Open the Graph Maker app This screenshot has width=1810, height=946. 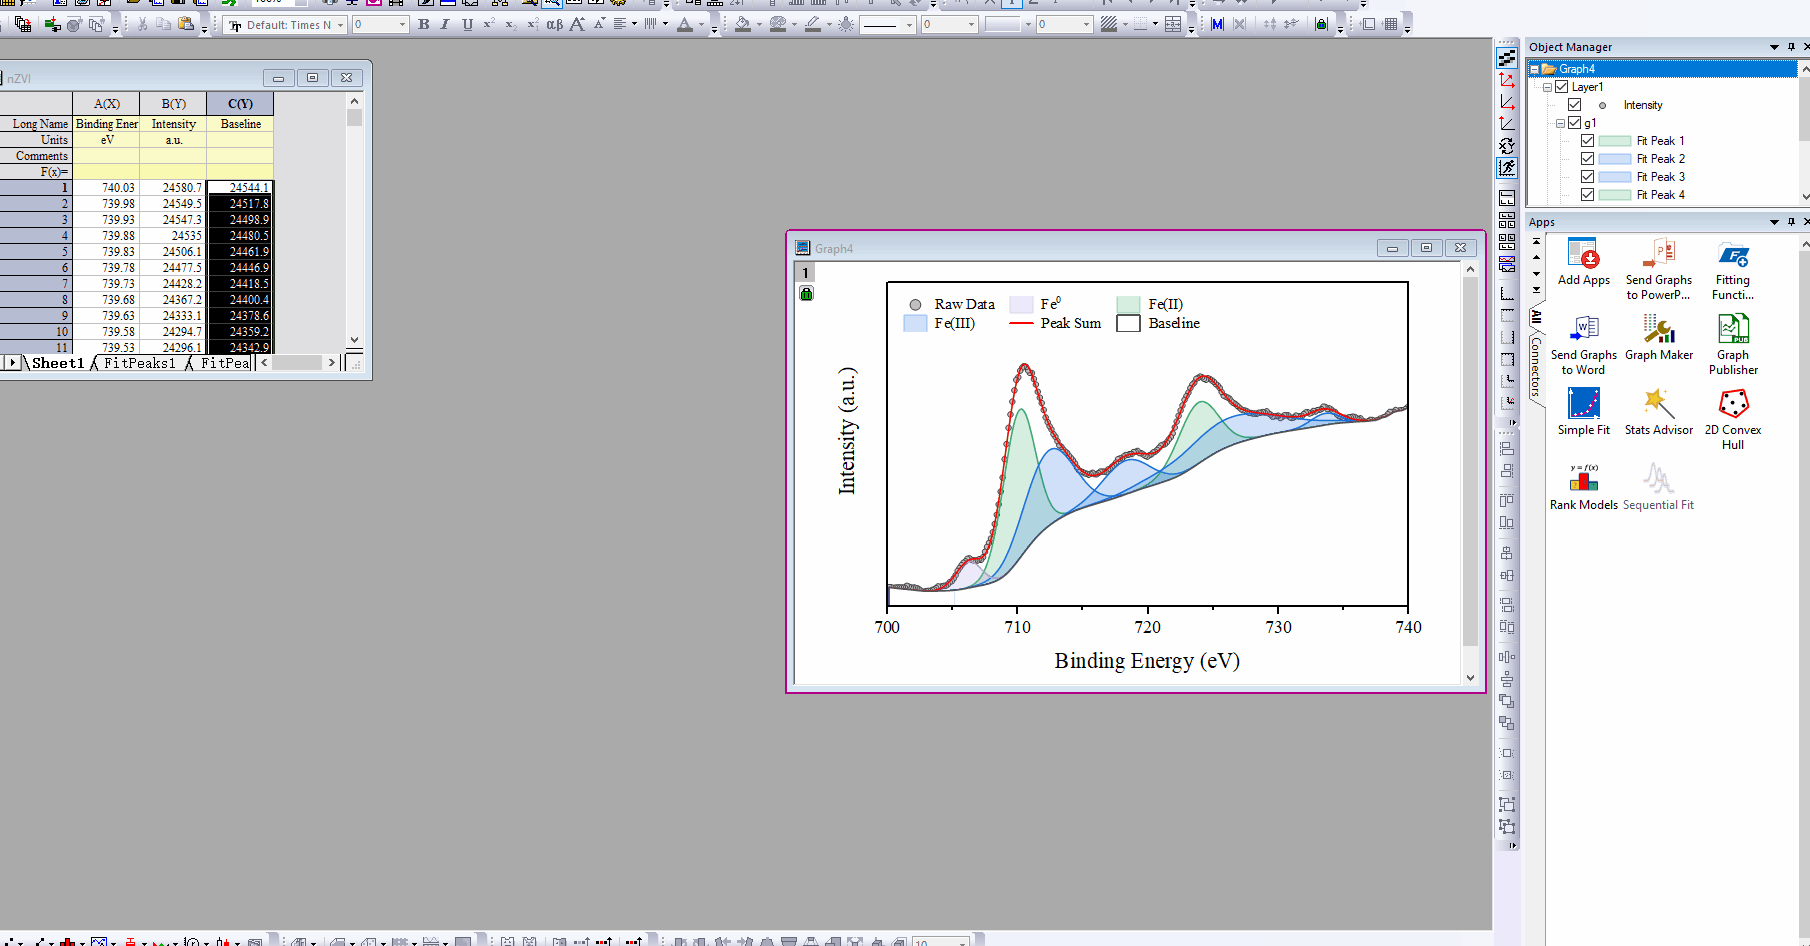pyautogui.click(x=1658, y=330)
